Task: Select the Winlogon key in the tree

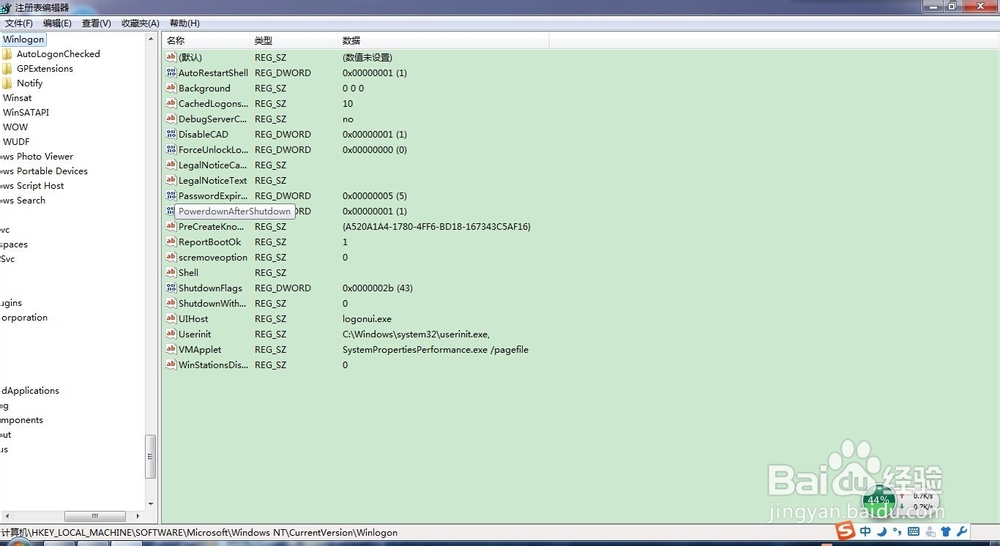Action: point(23,39)
